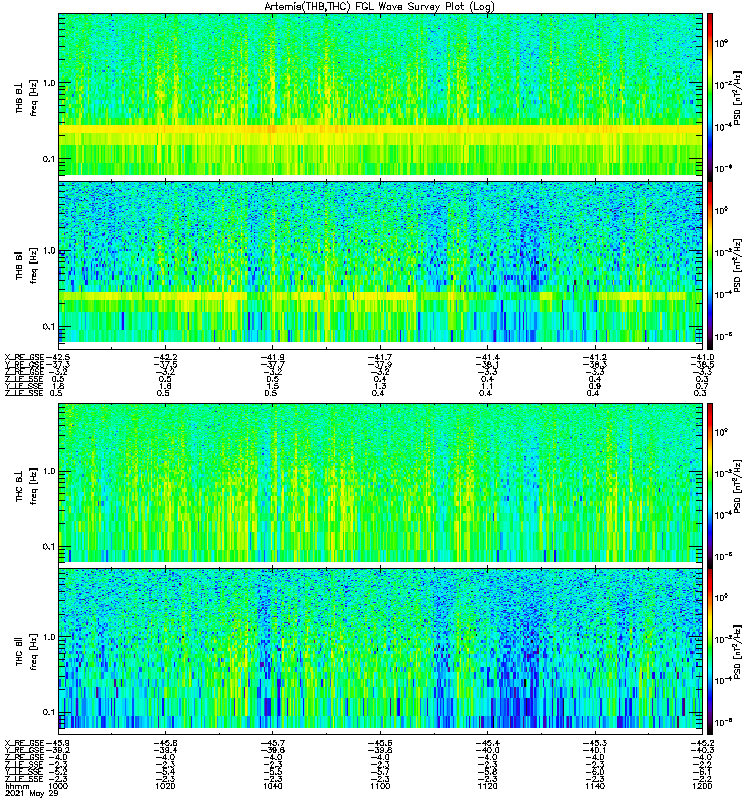
Task: Click the "THC B∥ freq [Hz]" axis label
Action: [27, 651]
